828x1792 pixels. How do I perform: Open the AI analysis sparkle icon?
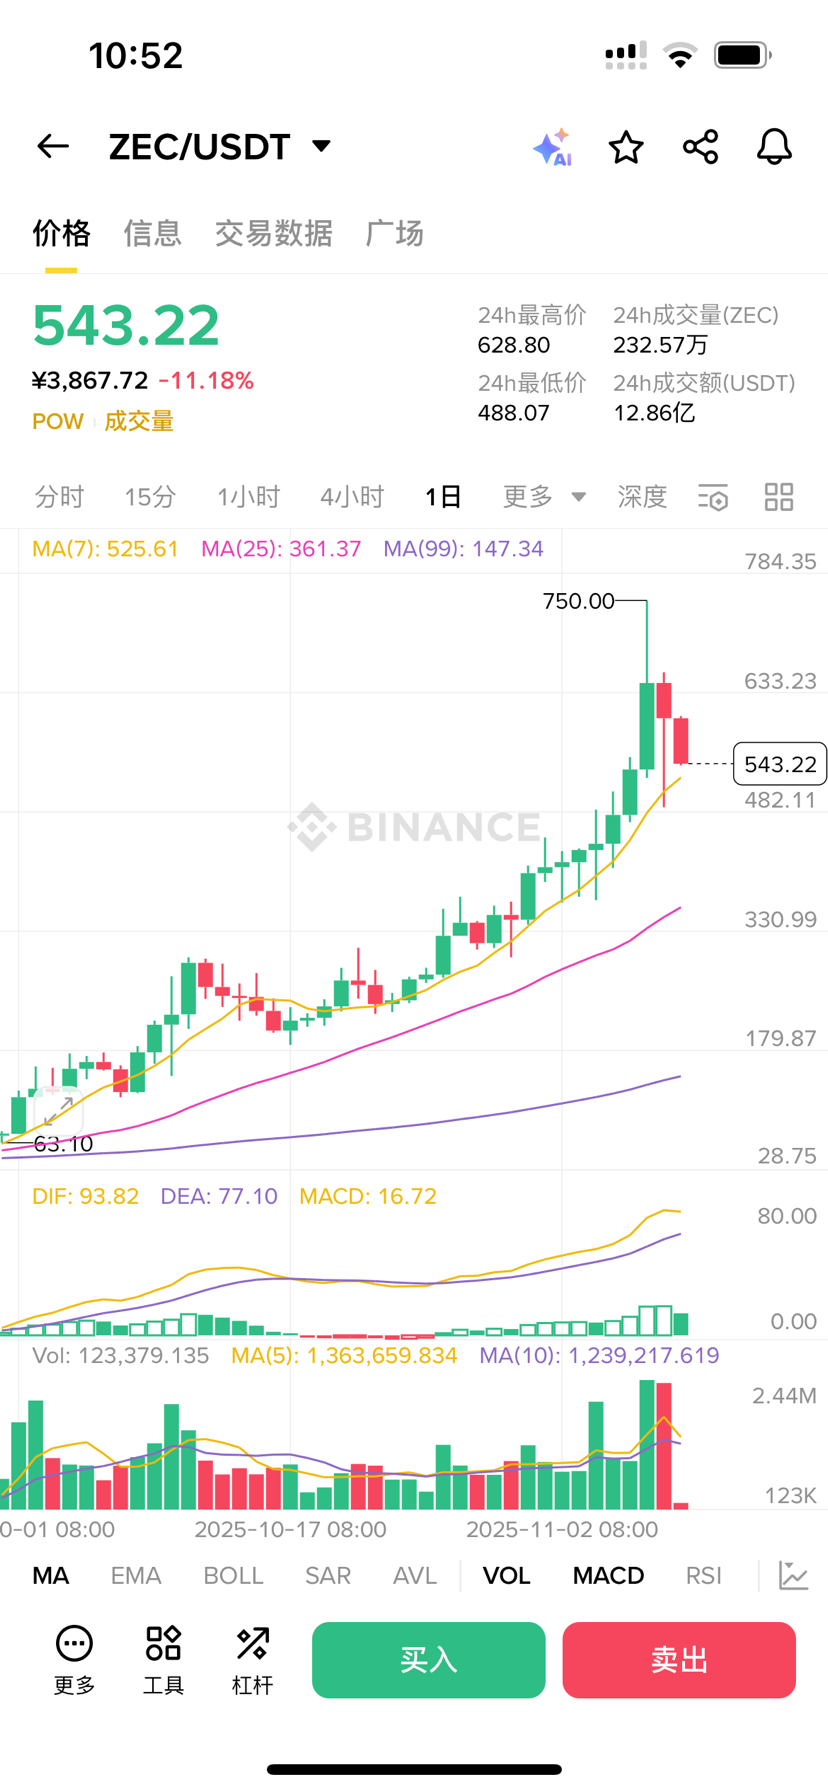[552, 147]
